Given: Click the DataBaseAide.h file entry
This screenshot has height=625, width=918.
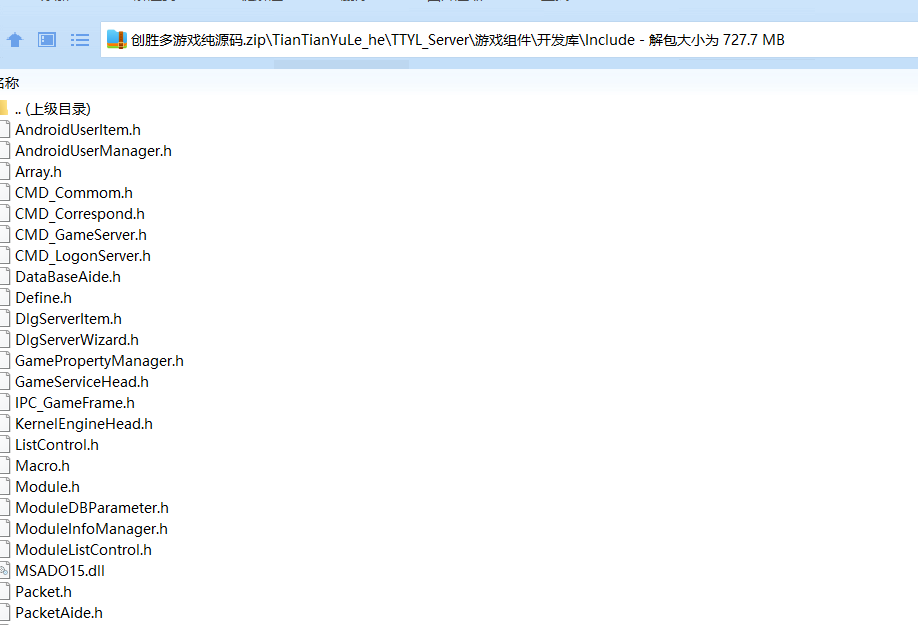Looking at the screenshot, I should point(67,277).
